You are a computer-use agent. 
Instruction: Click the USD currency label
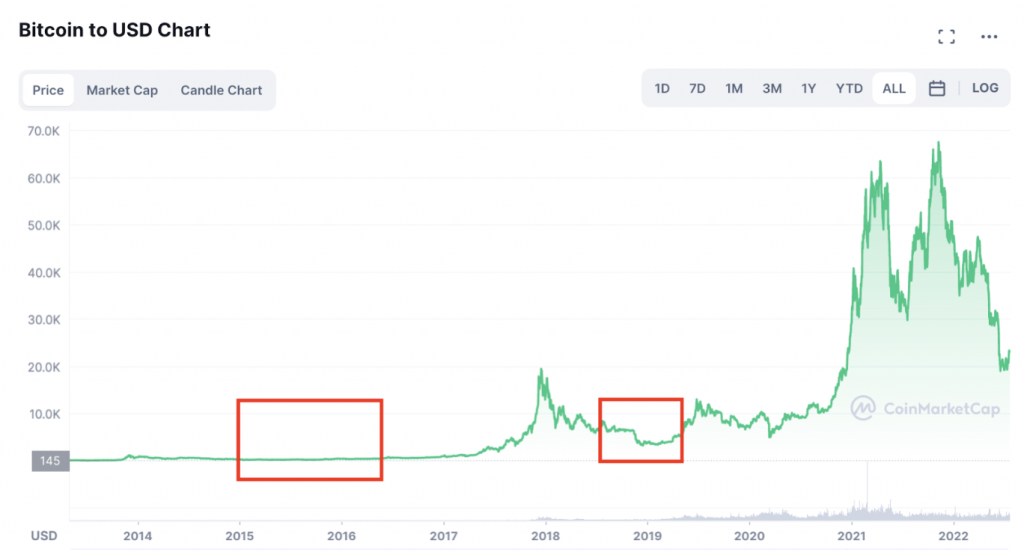pyautogui.click(x=44, y=535)
